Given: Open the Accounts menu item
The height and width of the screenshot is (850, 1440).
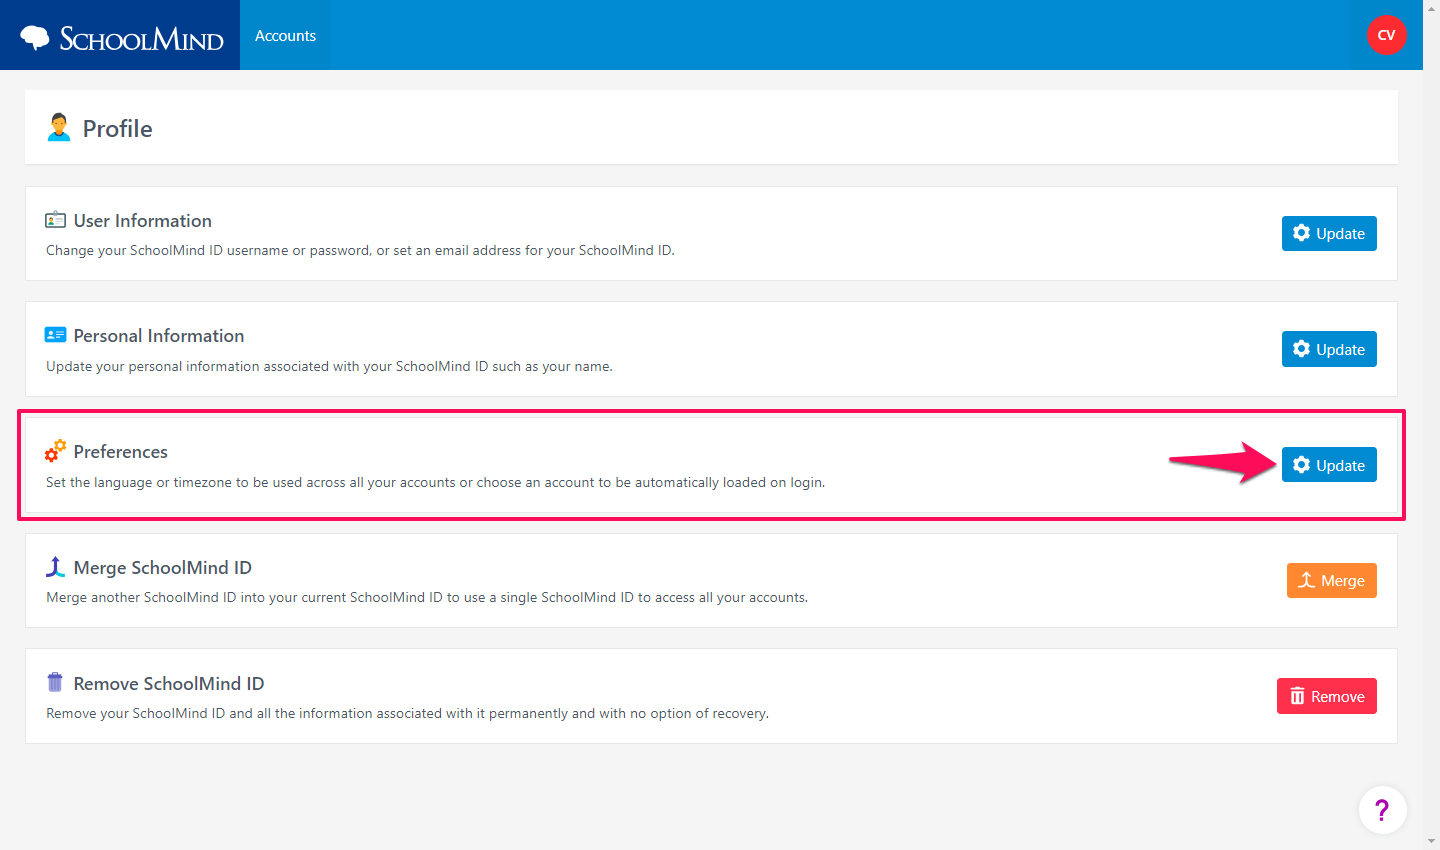Looking at the screenshot, I should pyautogui.click(x=285, y=35).
